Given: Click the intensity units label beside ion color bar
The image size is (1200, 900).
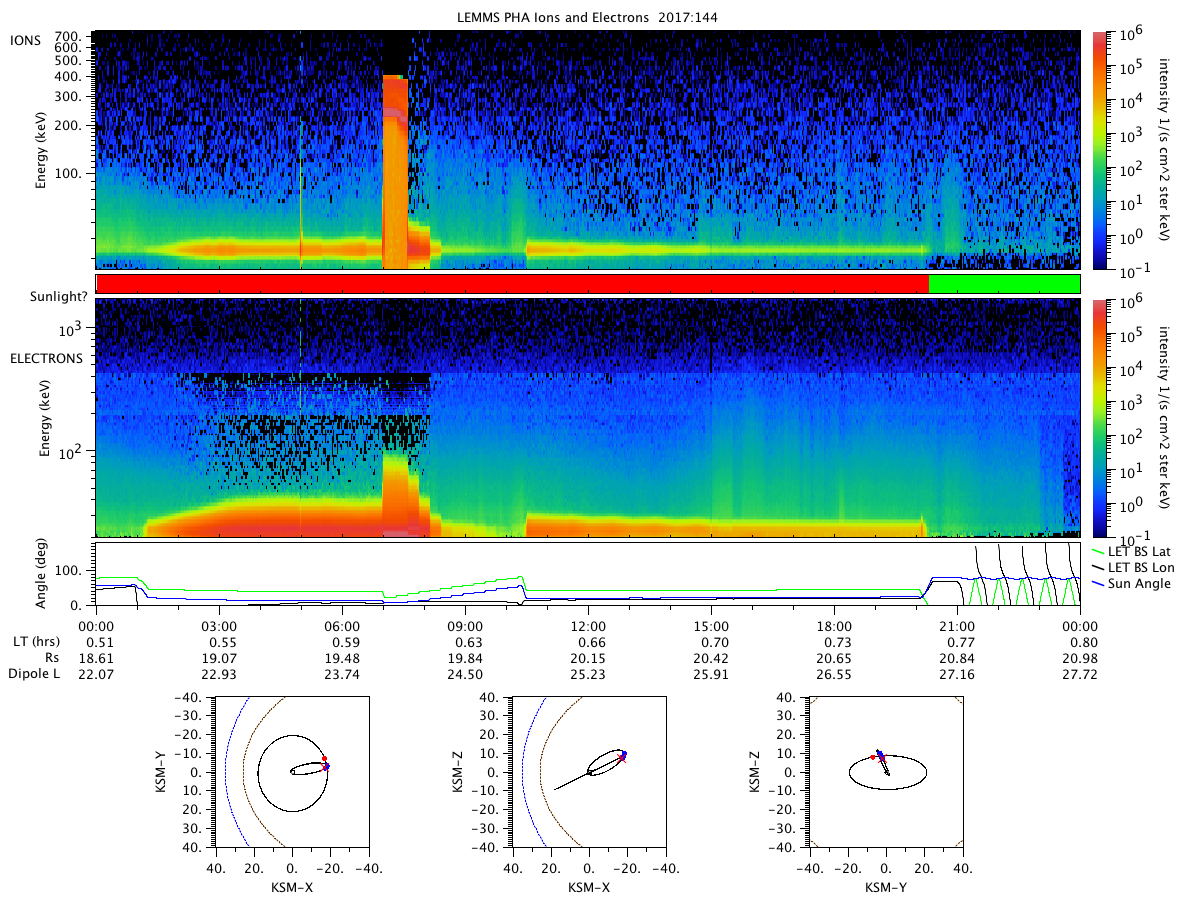Looking at the screenshot, I should click(1165, 150).
